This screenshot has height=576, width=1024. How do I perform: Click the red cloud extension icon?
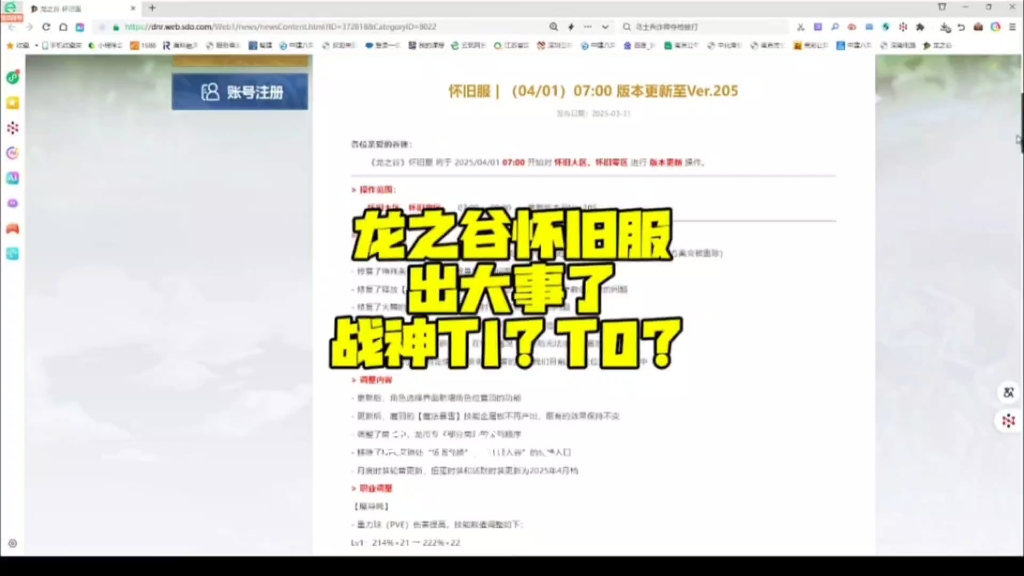tap(852, 27)
